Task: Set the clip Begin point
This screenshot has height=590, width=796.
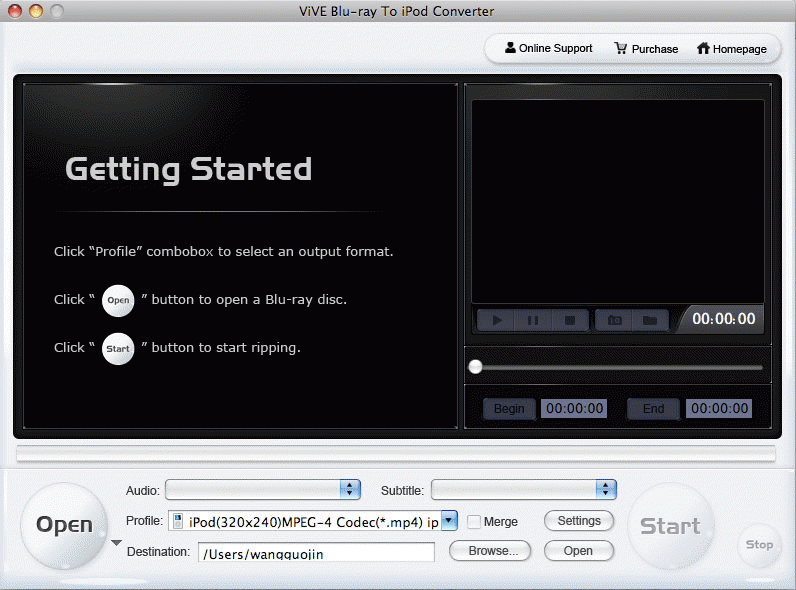Action: point(509,409)
